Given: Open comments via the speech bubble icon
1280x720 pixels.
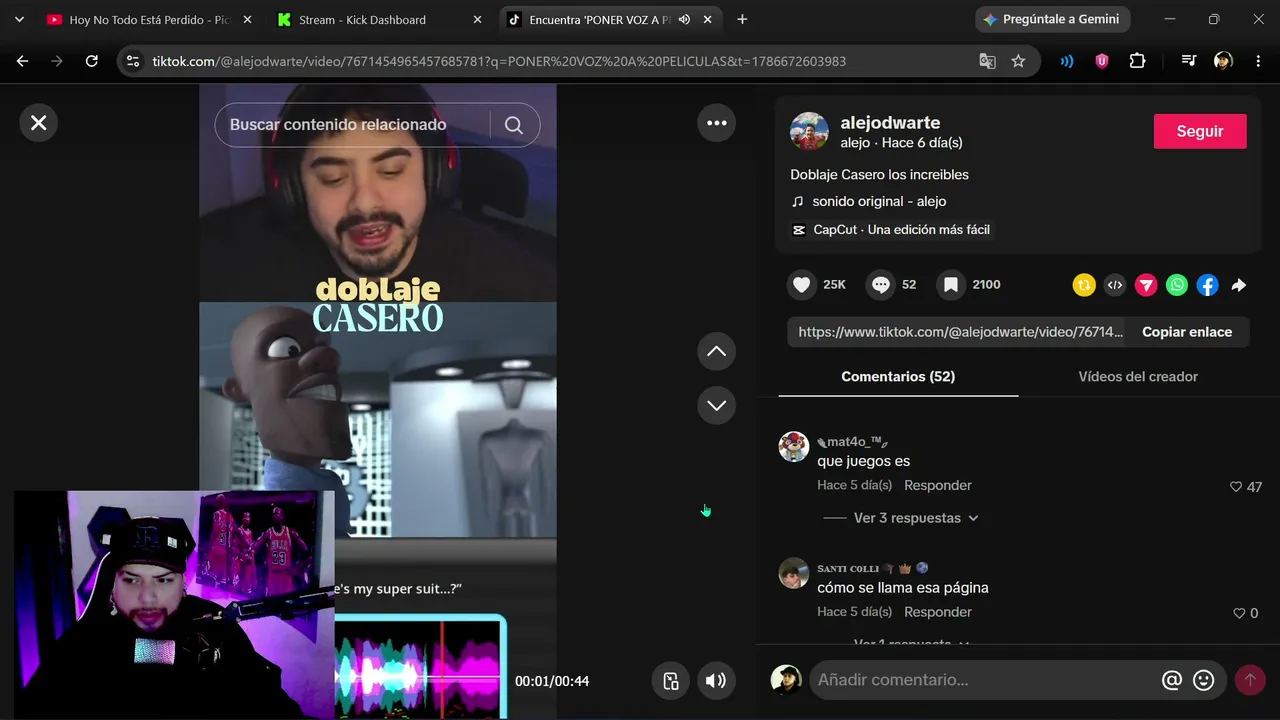Looking at the screenshot, I should (x=881, y=285).
